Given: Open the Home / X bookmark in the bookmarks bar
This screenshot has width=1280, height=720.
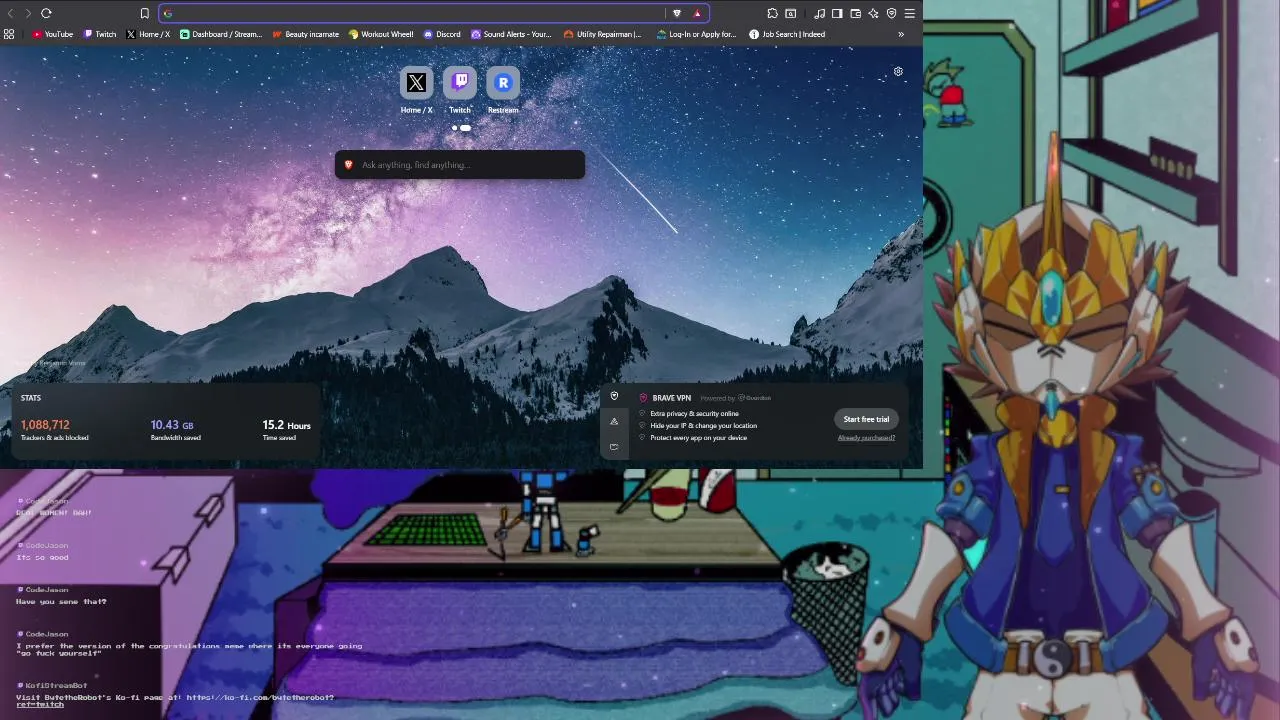Looking at the screenshot, I should (148, 34).
